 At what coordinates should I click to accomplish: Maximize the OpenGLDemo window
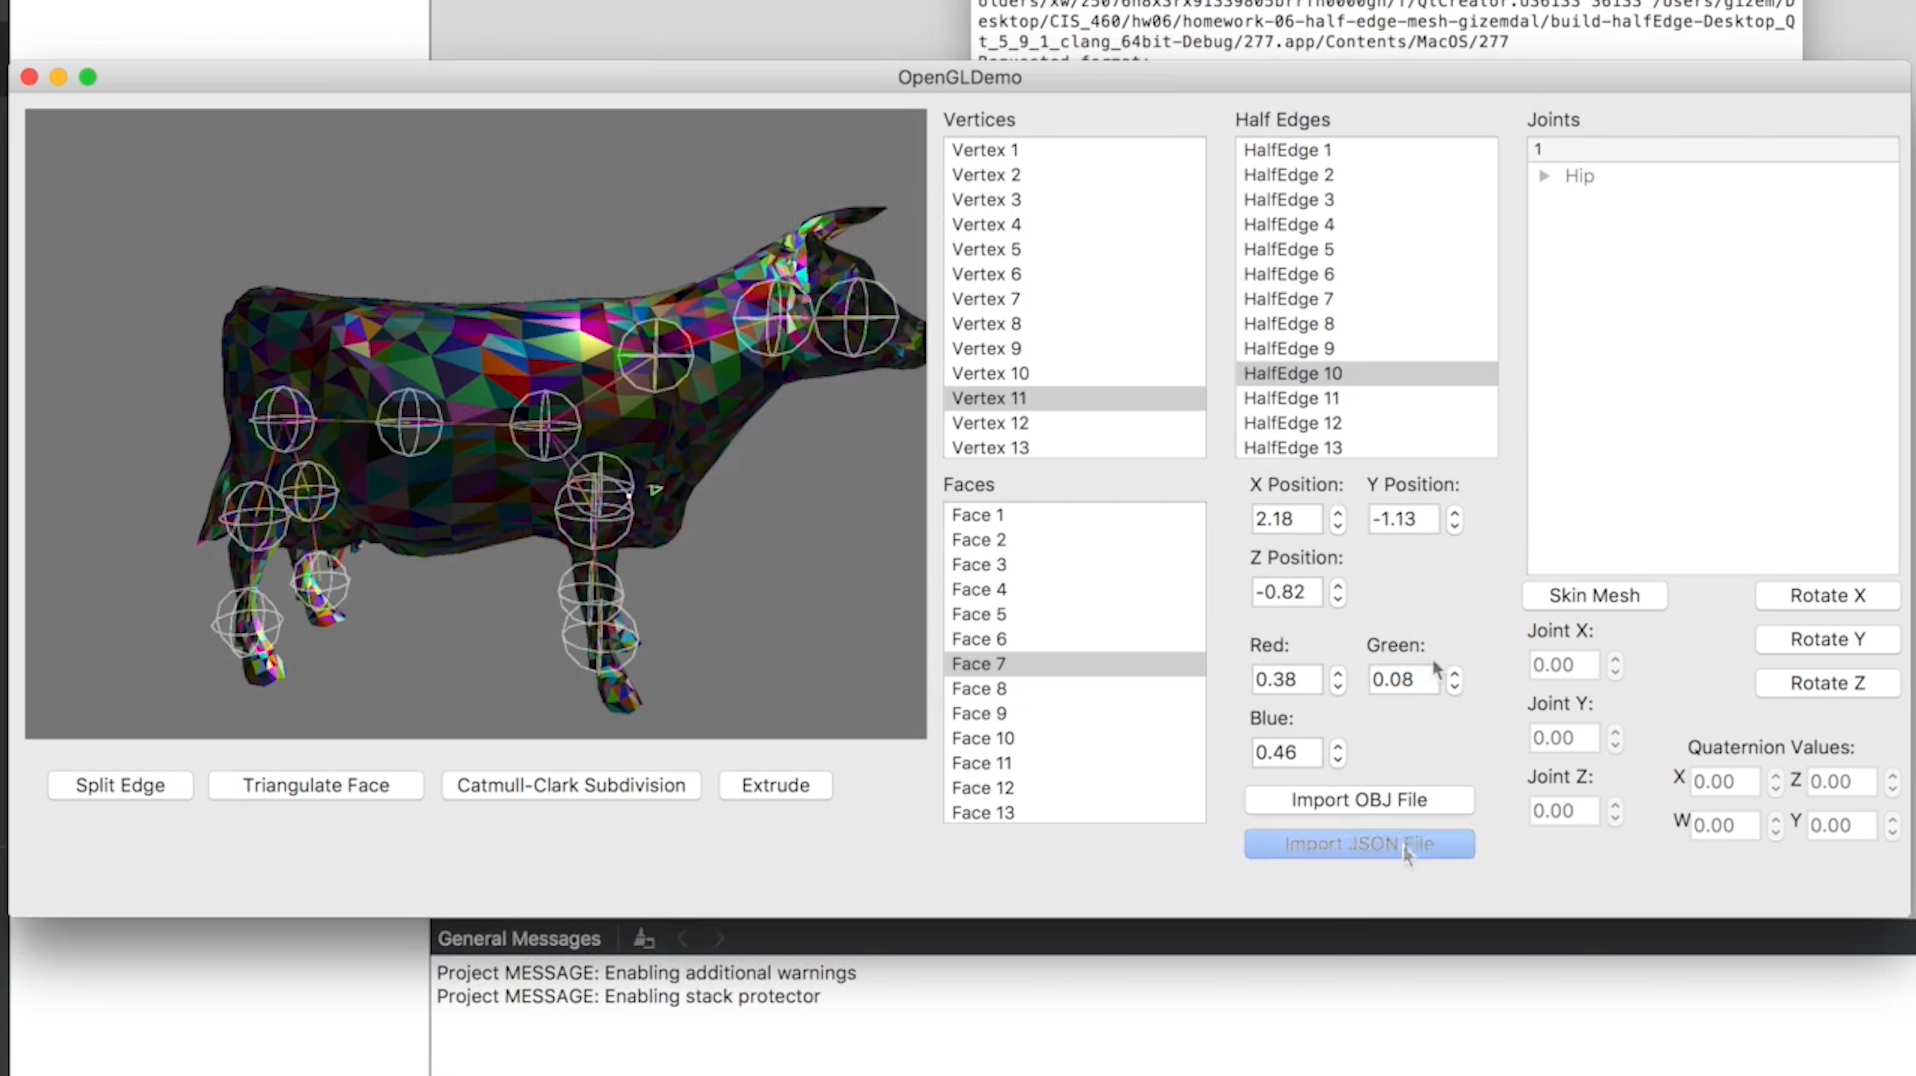point(88,77)
